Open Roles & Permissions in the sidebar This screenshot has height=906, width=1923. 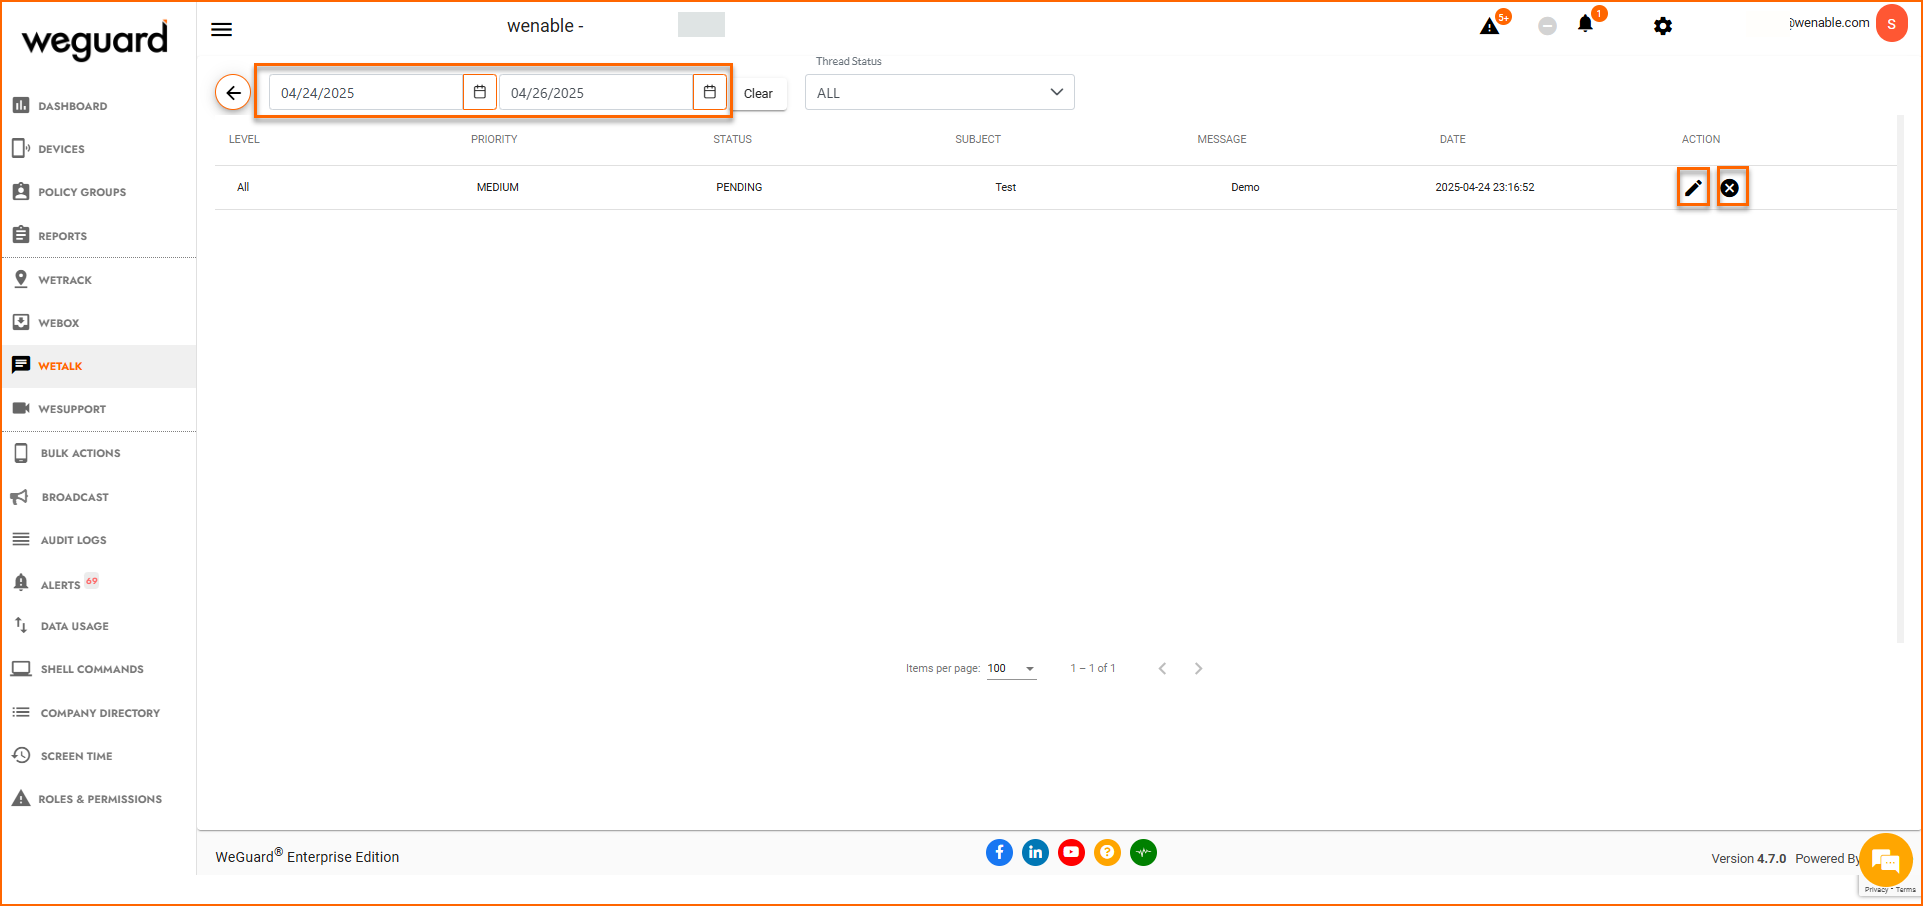98,798
